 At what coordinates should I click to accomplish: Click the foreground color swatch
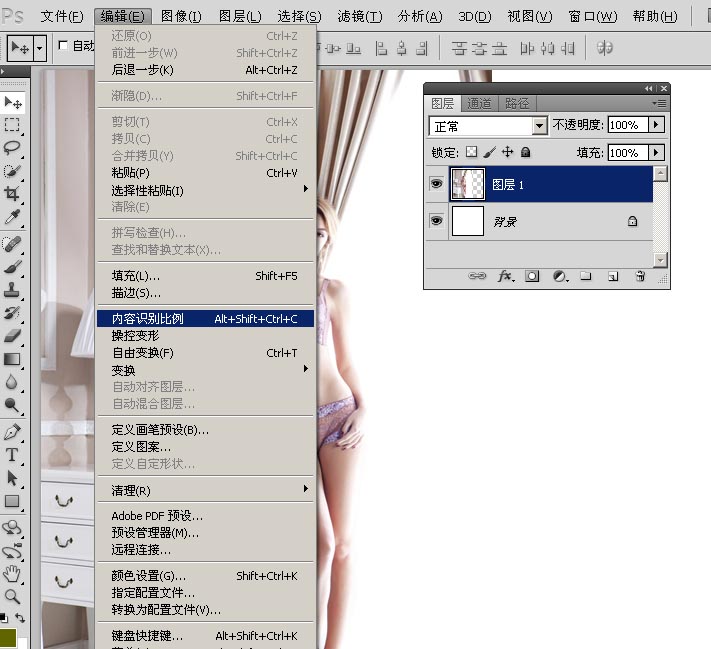pos(8,637)
